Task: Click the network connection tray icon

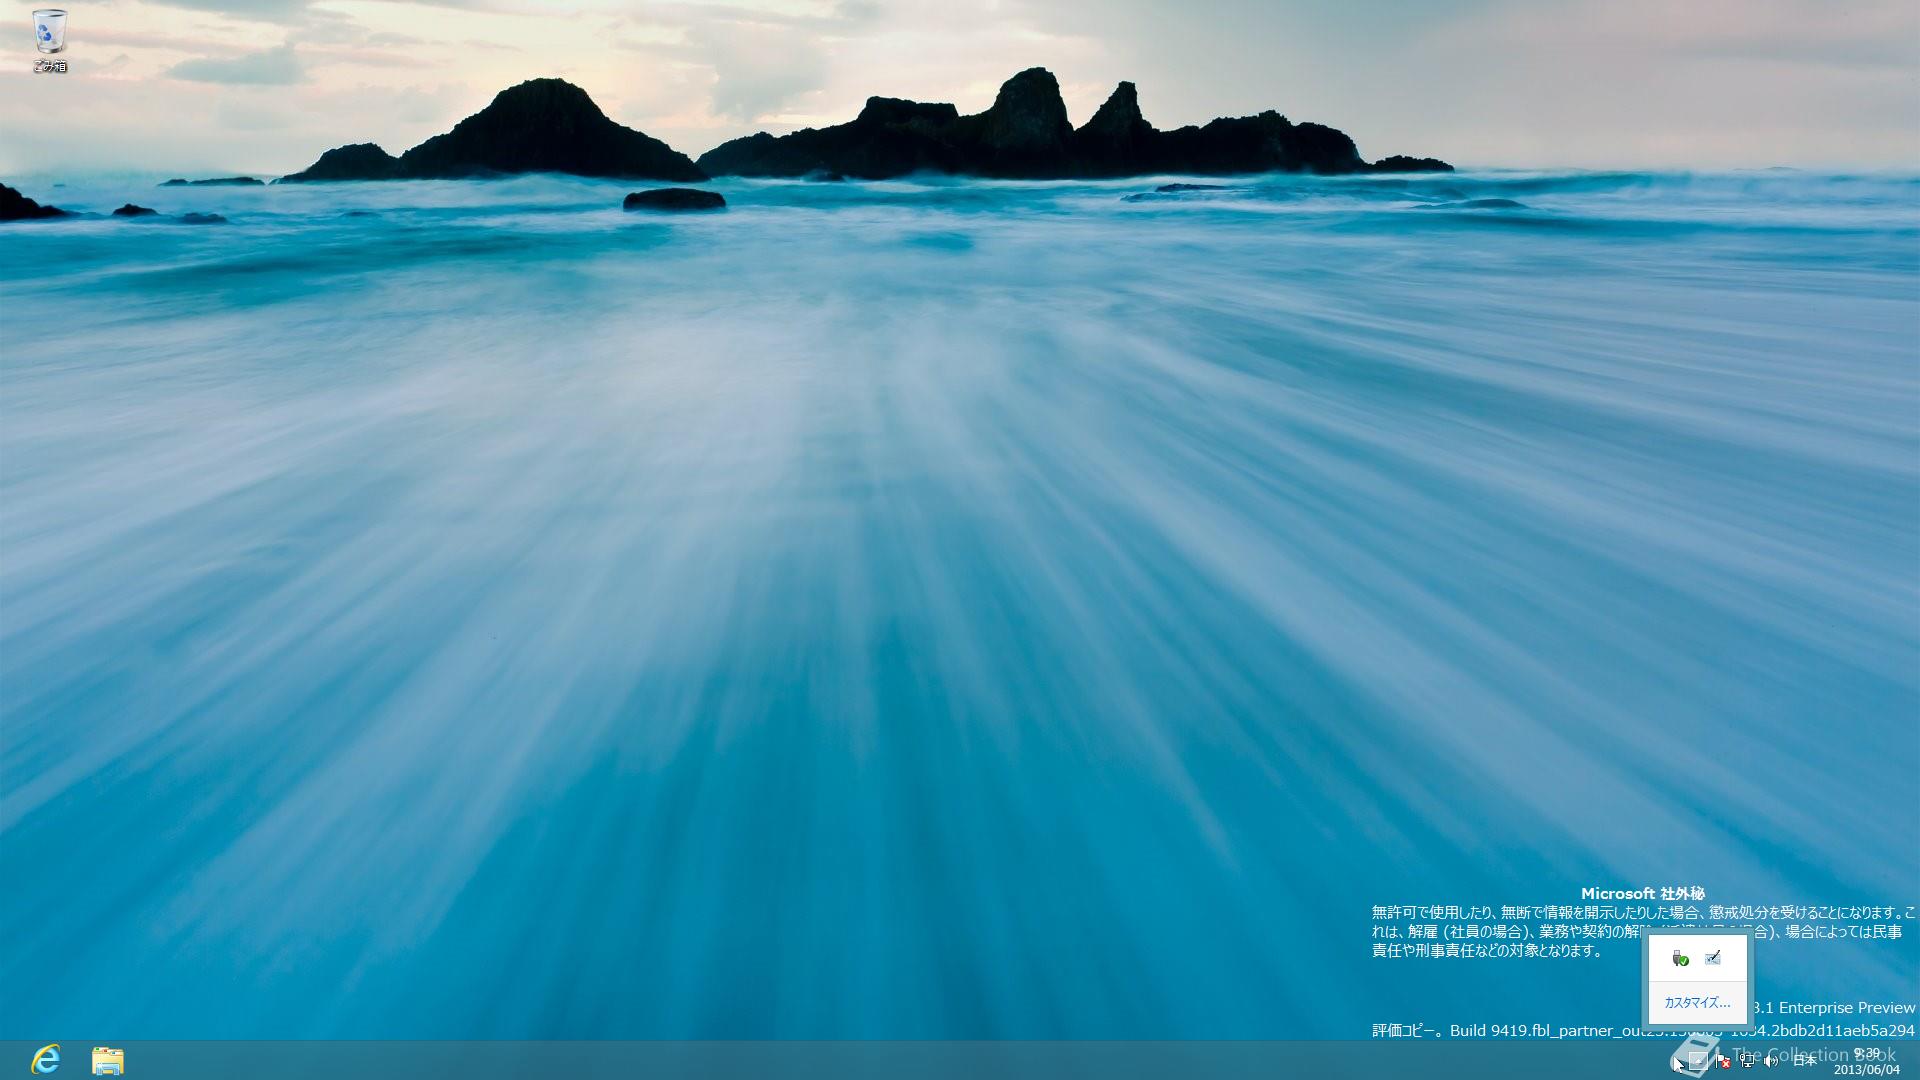Action: (1747, 1061)
